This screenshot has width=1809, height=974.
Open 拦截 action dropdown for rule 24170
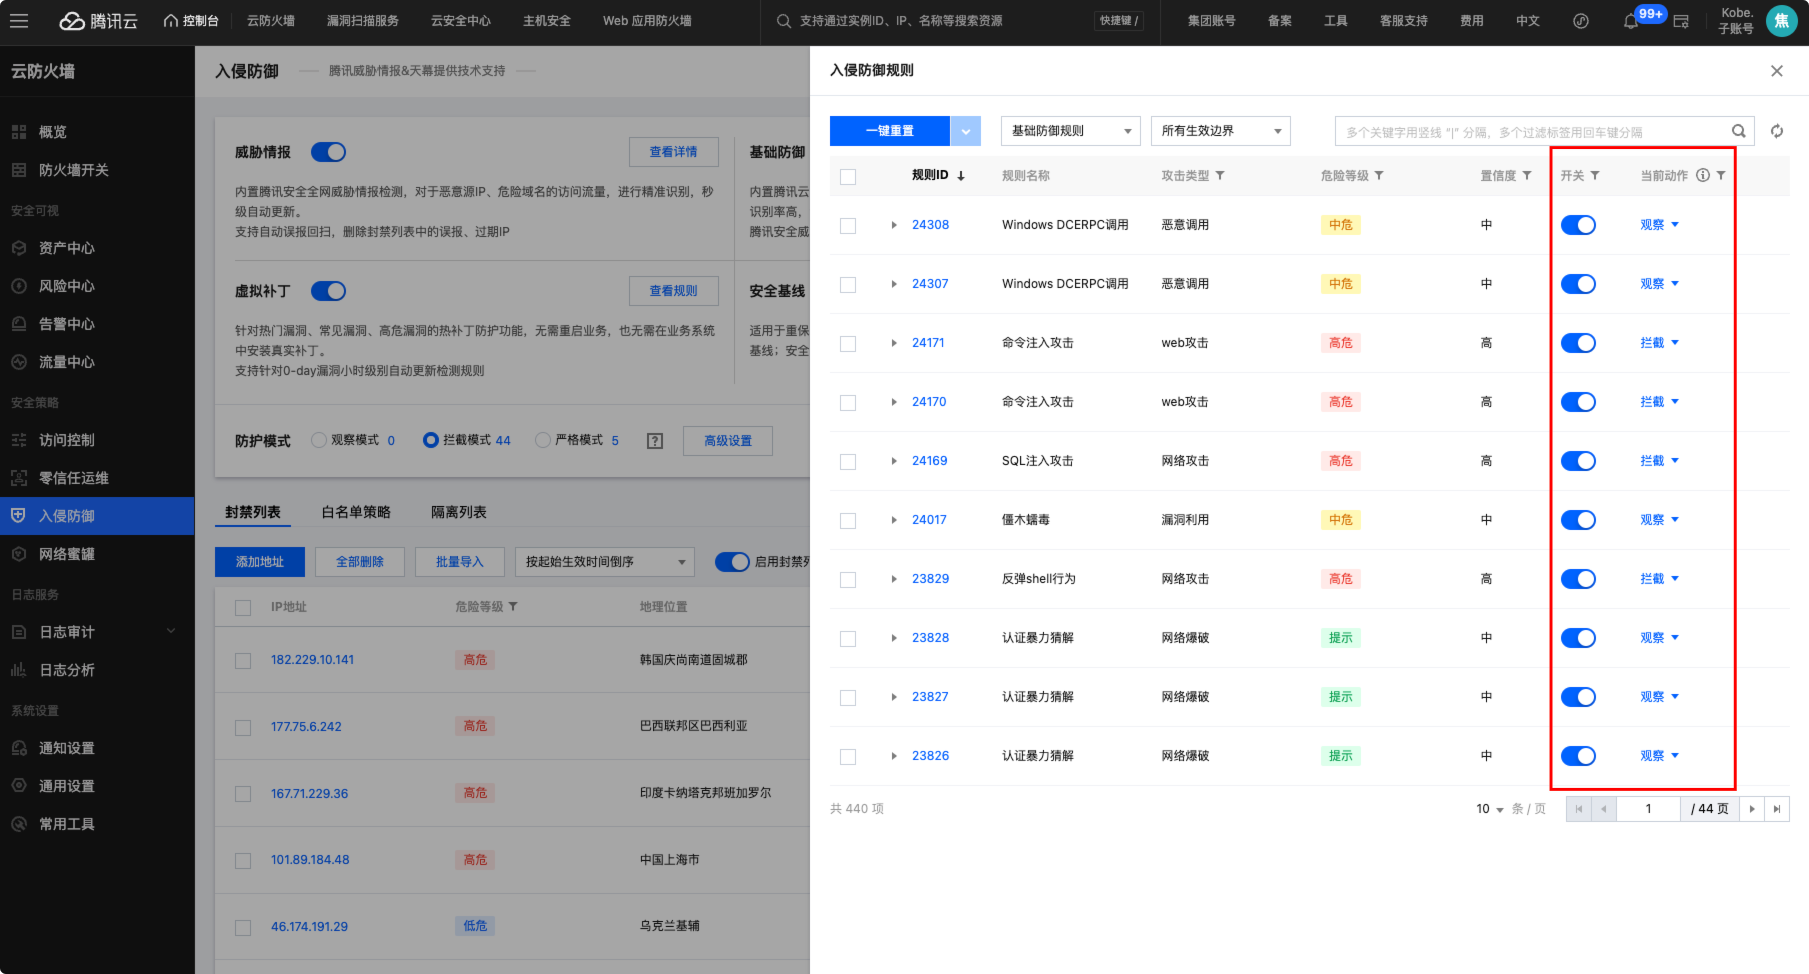tap(1659, 402)
